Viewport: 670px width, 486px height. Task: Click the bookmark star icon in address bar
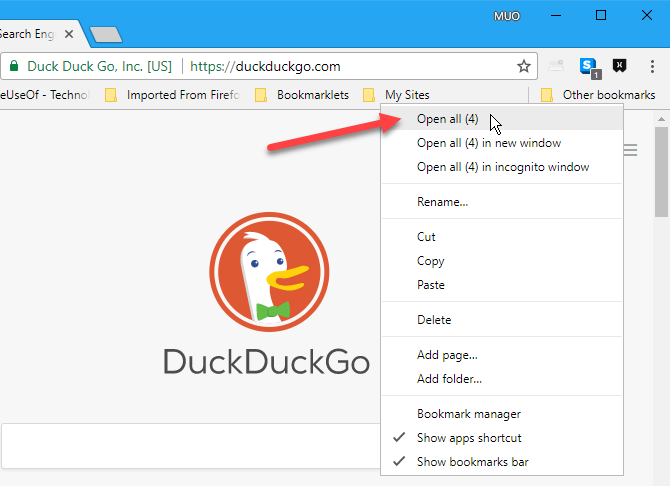(523, 67)
